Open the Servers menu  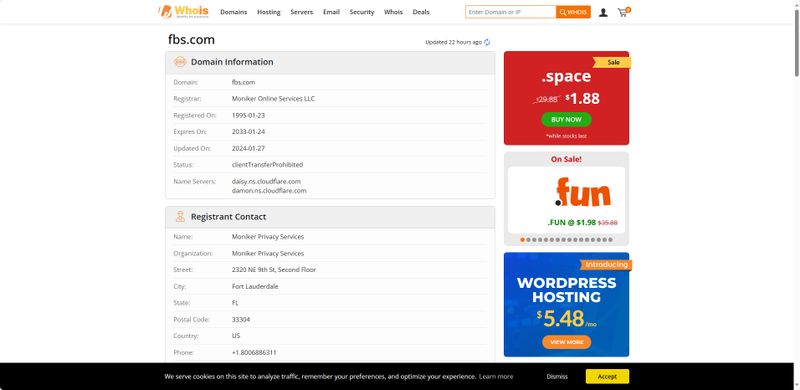pos(302,12)
